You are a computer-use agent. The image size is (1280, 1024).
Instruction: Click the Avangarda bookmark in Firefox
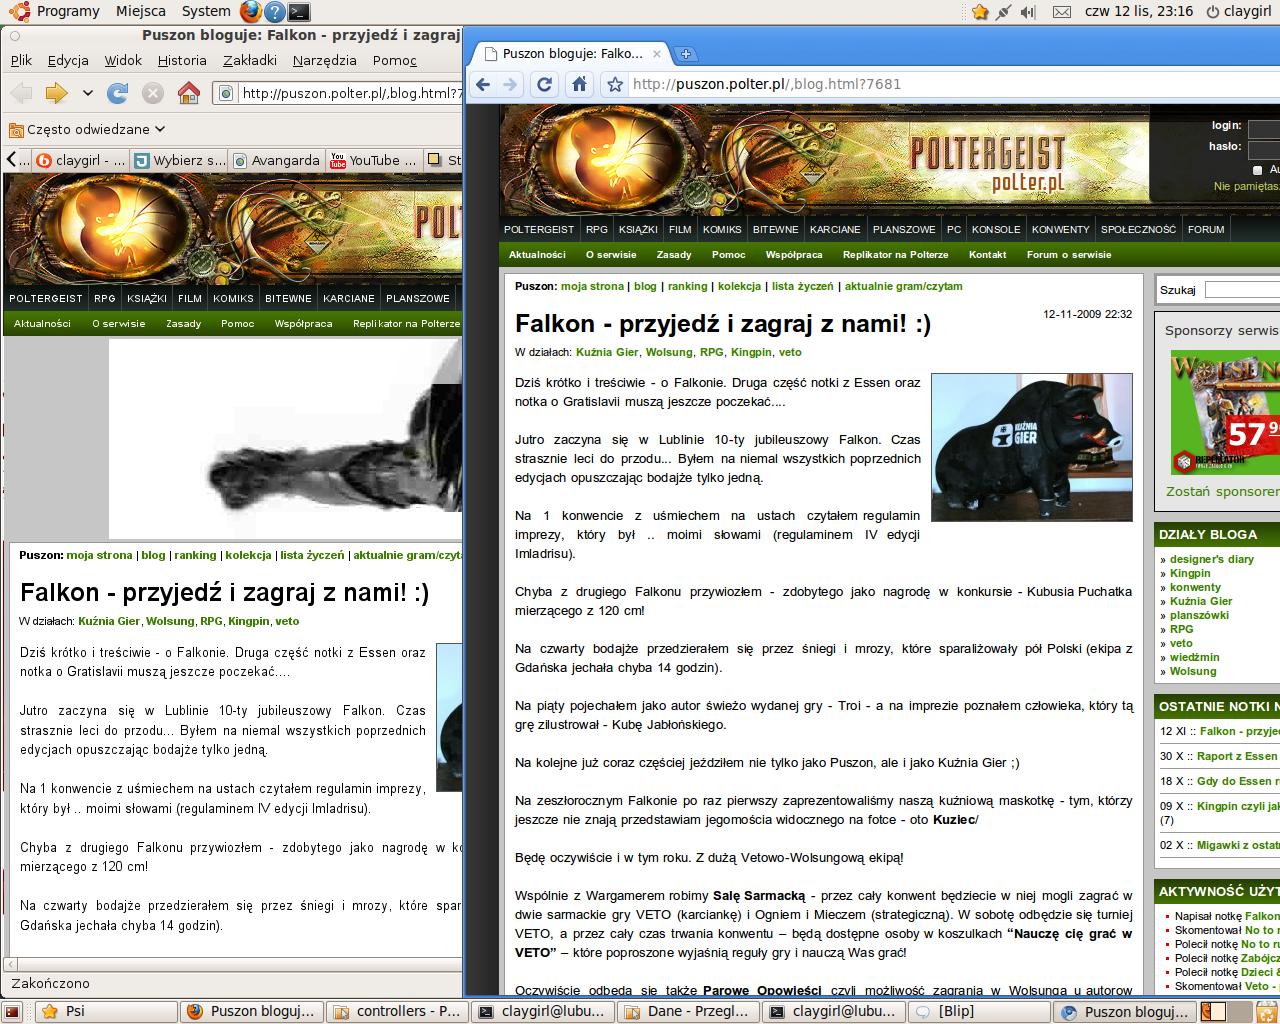[277, 160]
